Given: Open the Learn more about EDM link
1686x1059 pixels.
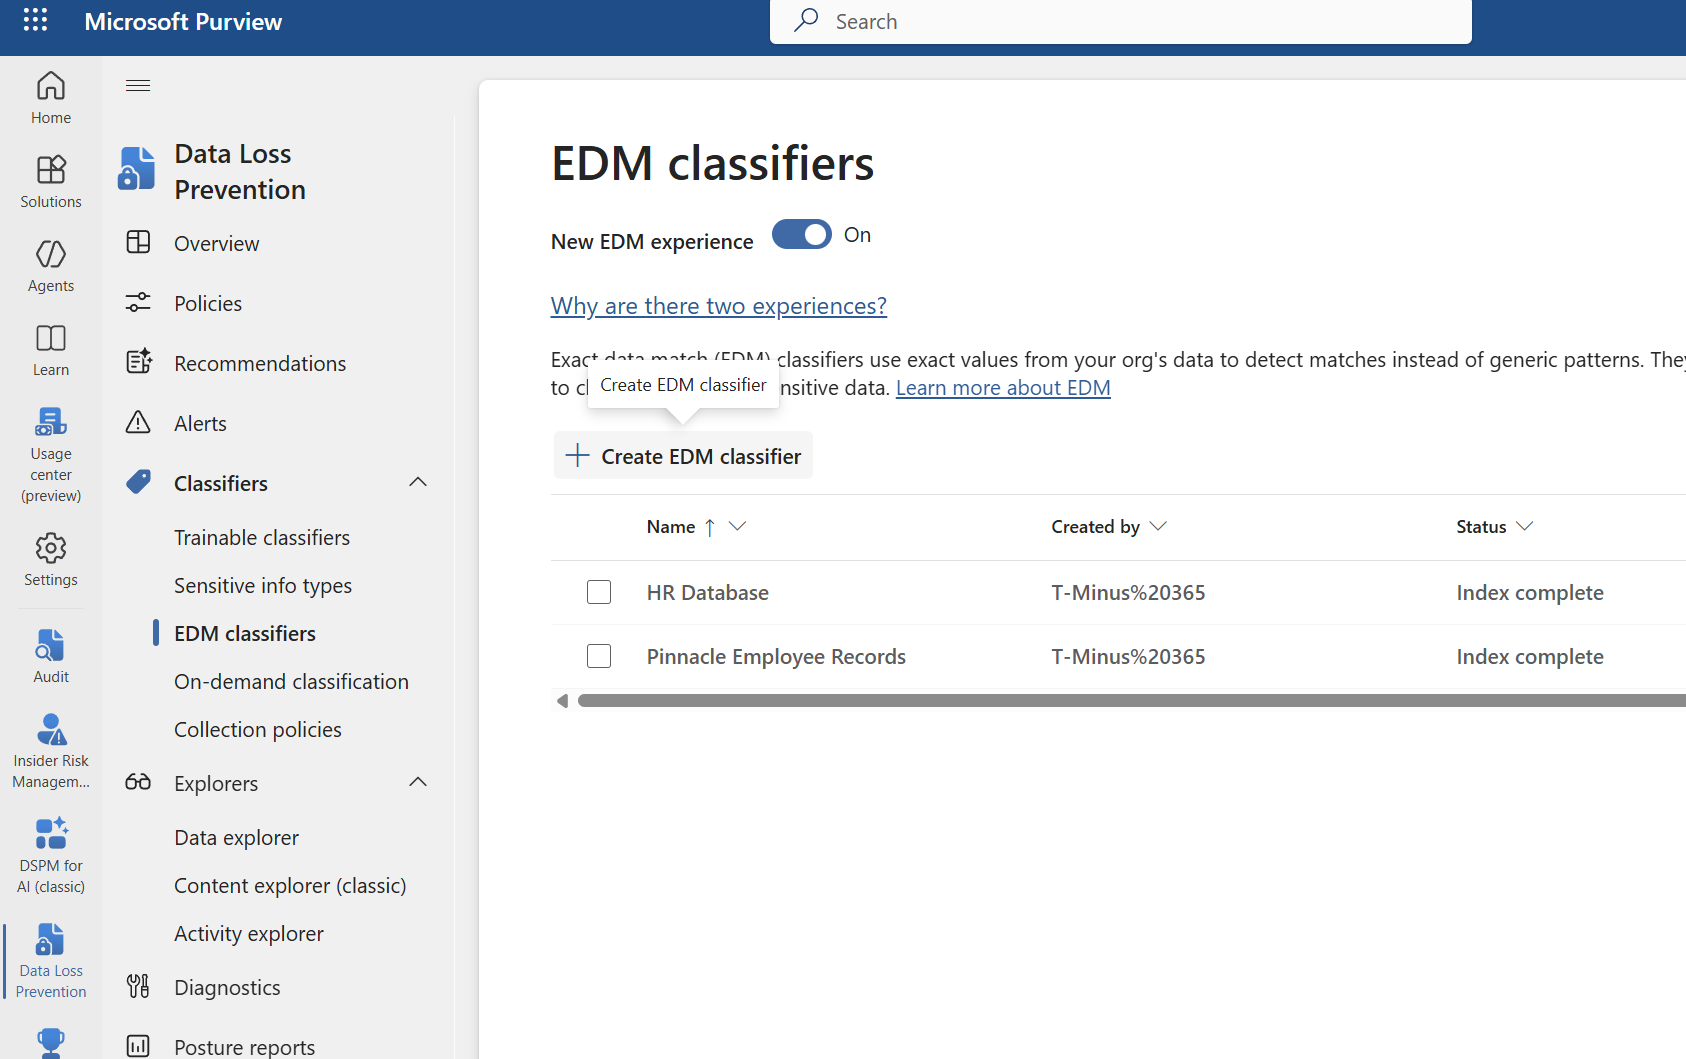Looking at the screenshot, I should pyautogui.click(x=1003, y=387).
